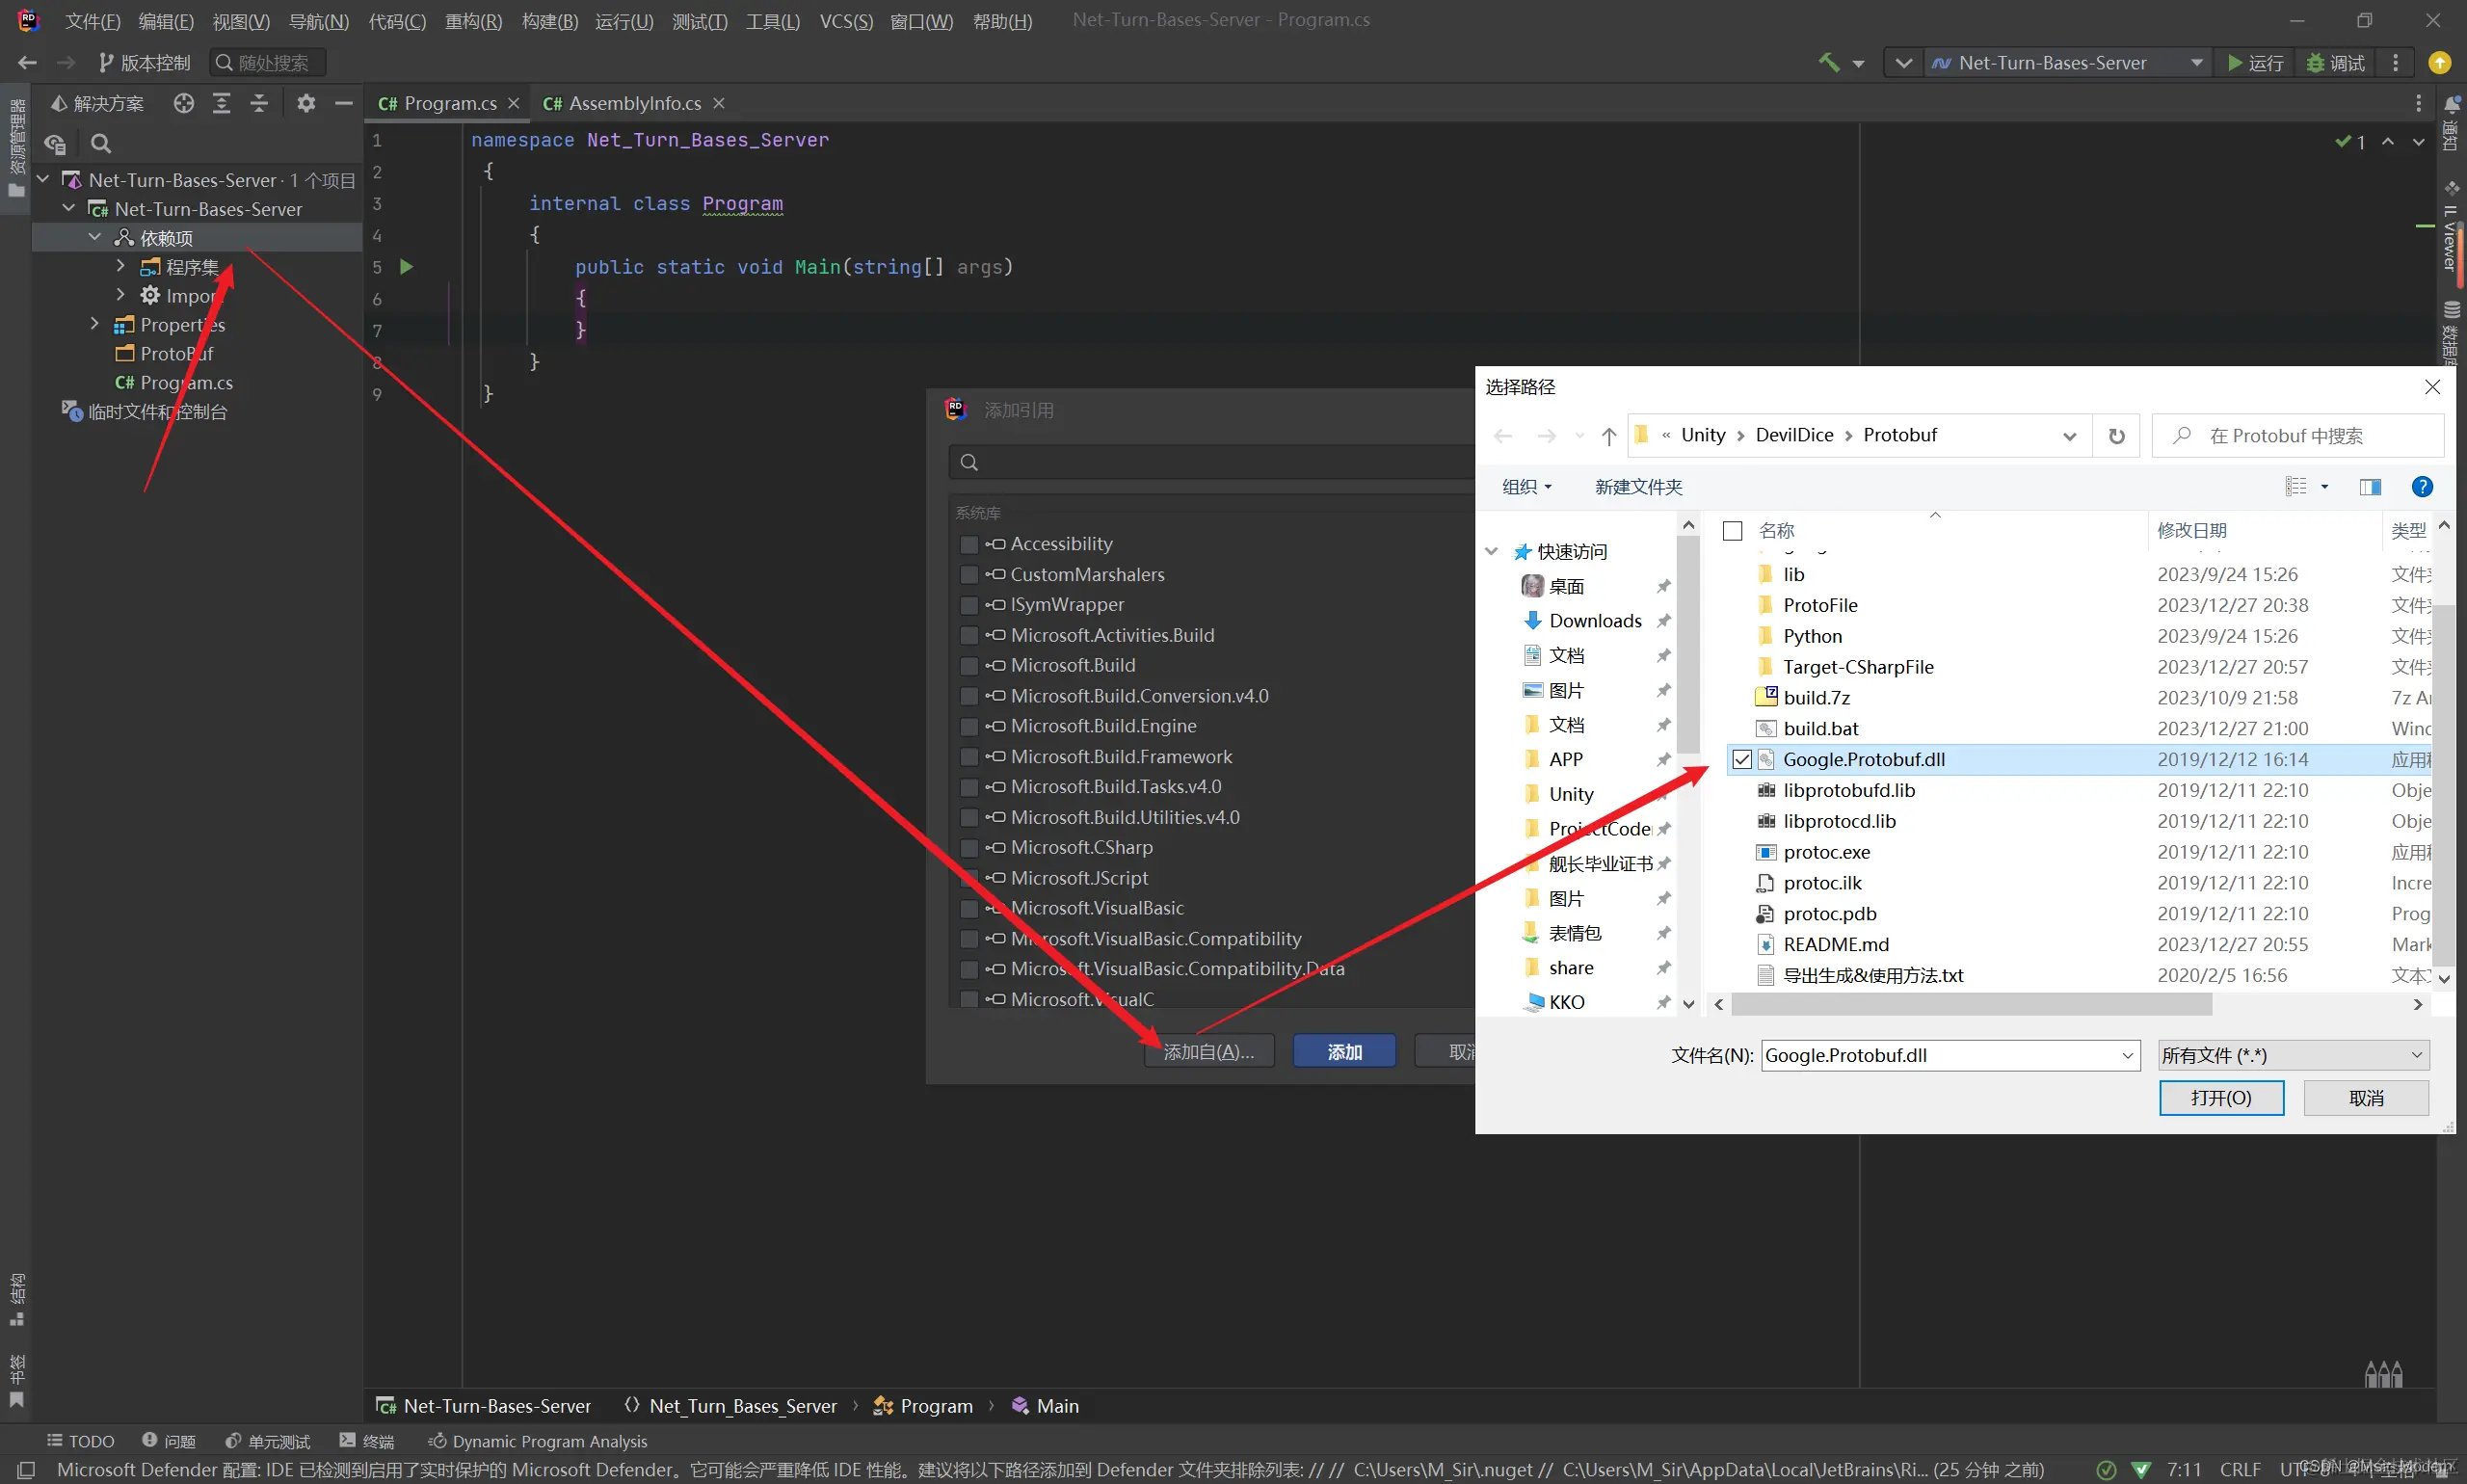Click the 打开(O) button
This screenshot has width=2467, height=1484.
point(2220,1098)
